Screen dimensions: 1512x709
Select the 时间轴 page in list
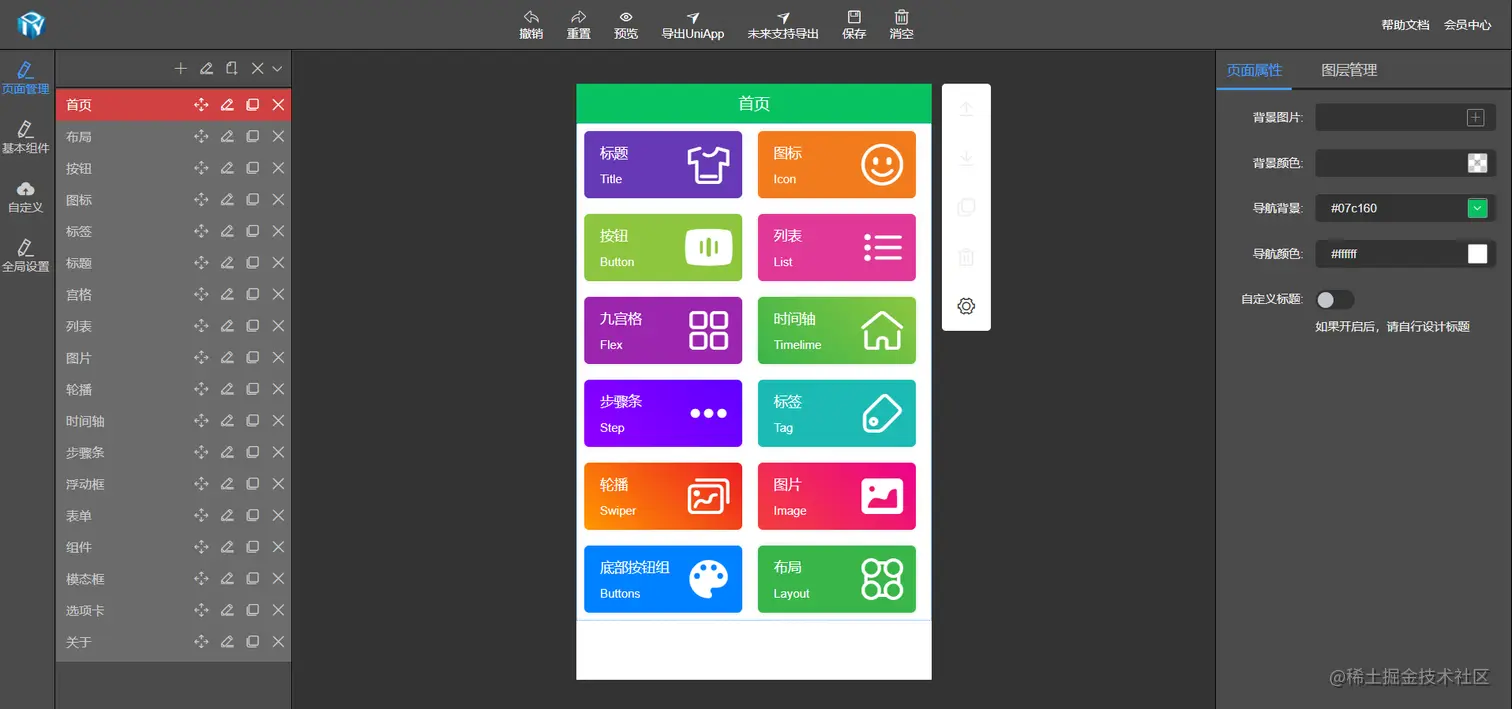pos(173,421)
